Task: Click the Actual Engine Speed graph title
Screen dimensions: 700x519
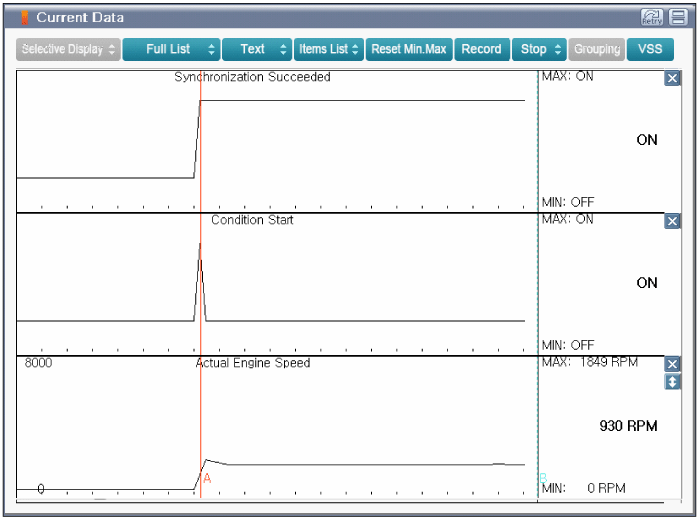Action: coord(253,363)
